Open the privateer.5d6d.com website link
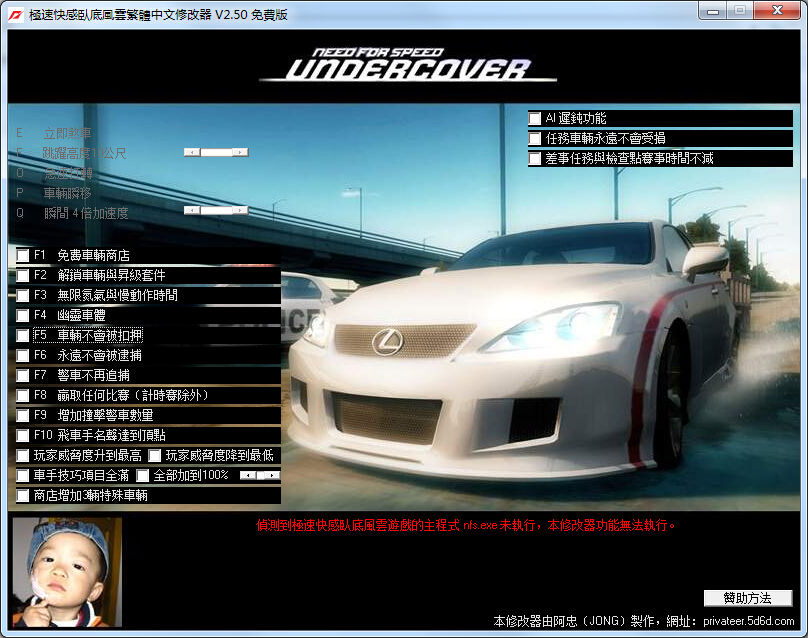The width and height of the screenshot is (808, 638). (751, 623)
